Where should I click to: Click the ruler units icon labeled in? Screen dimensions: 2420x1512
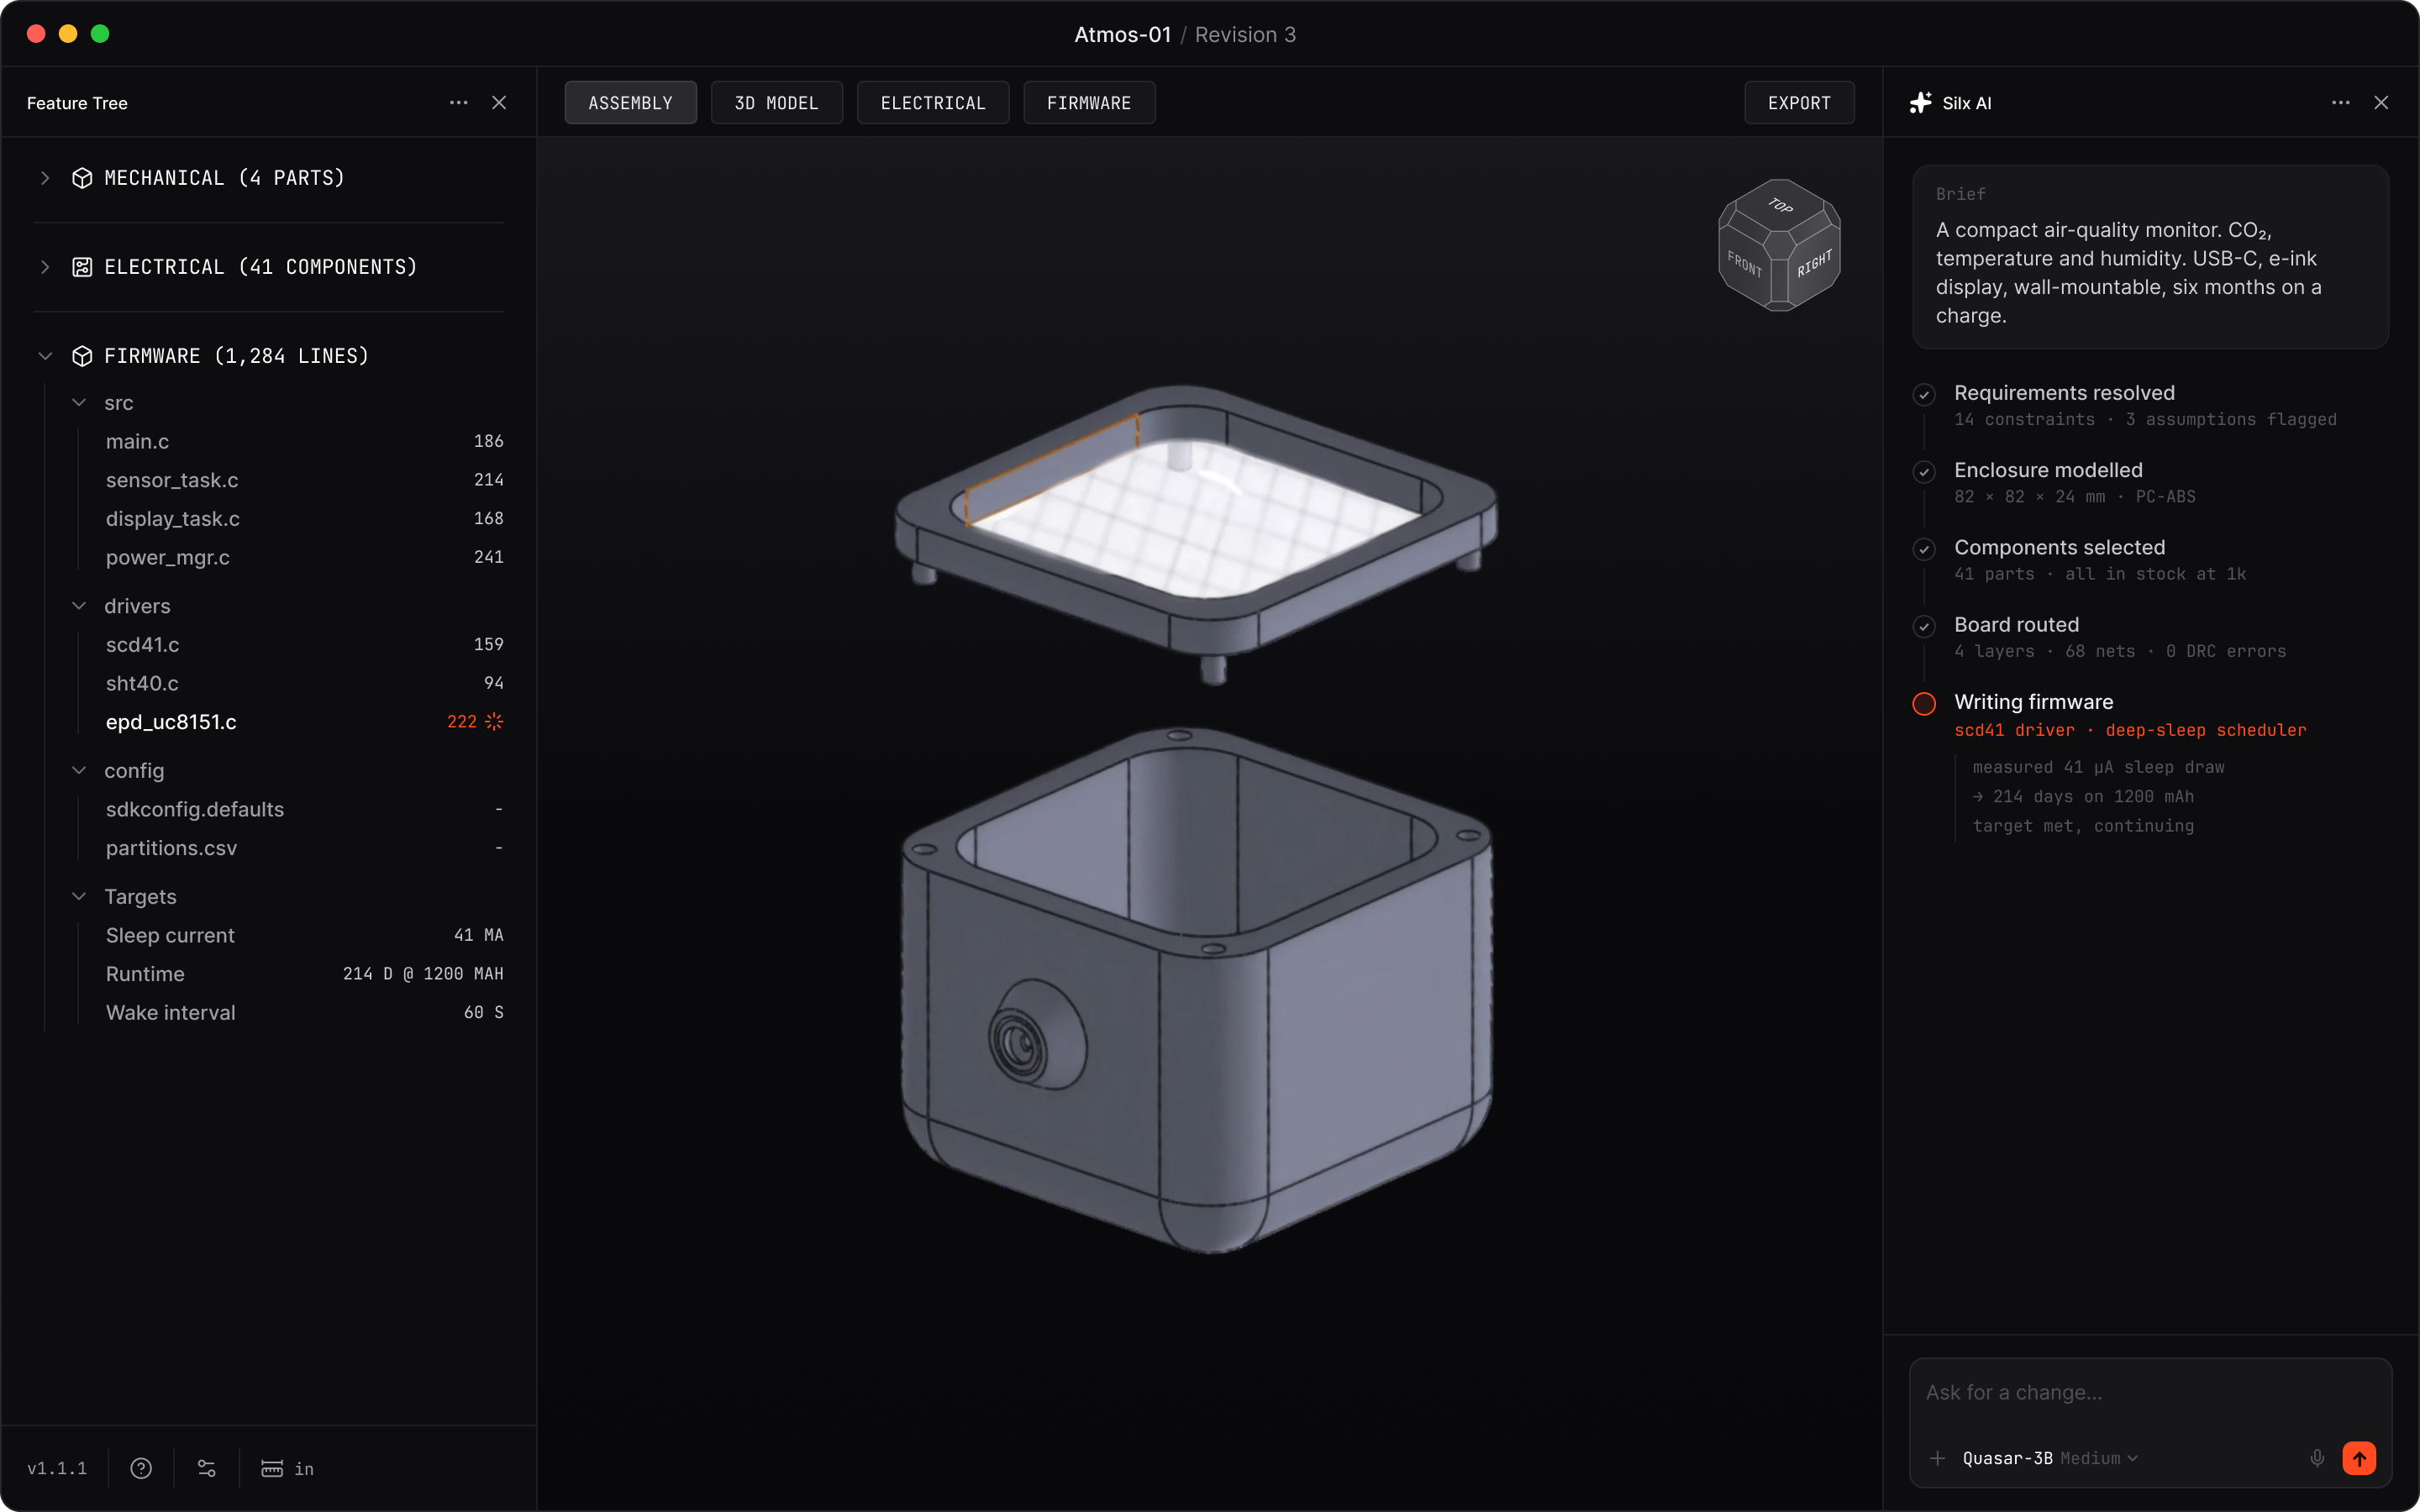pos(287,1468)
